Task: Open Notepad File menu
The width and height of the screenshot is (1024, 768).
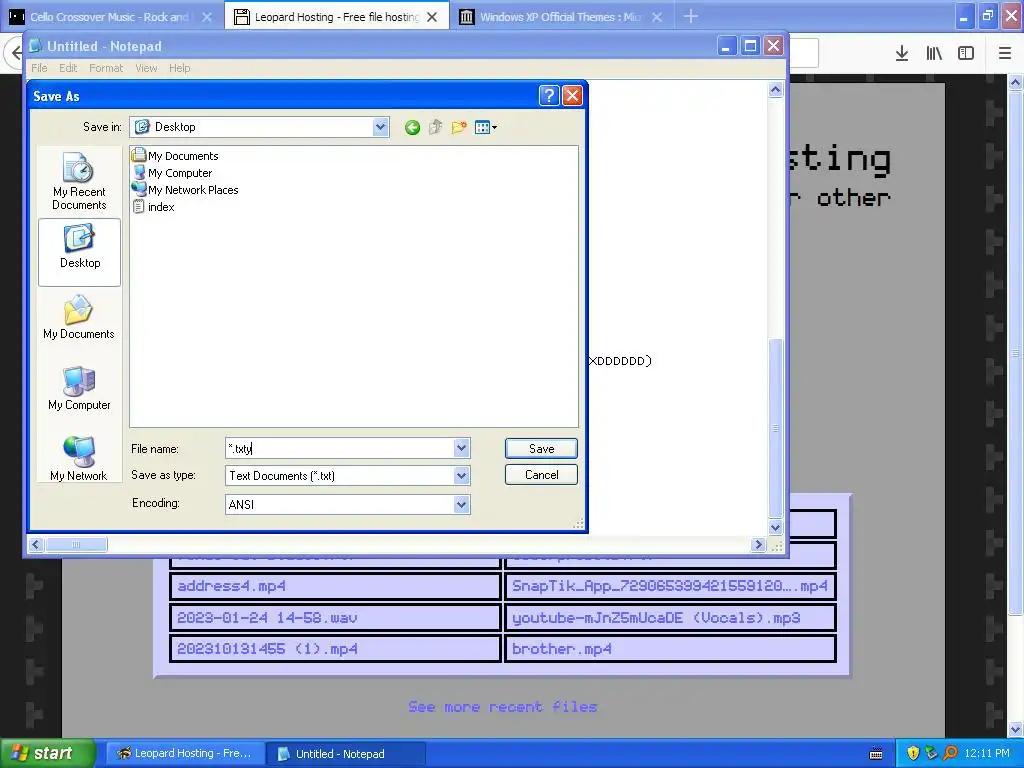Action: [39, 68]
